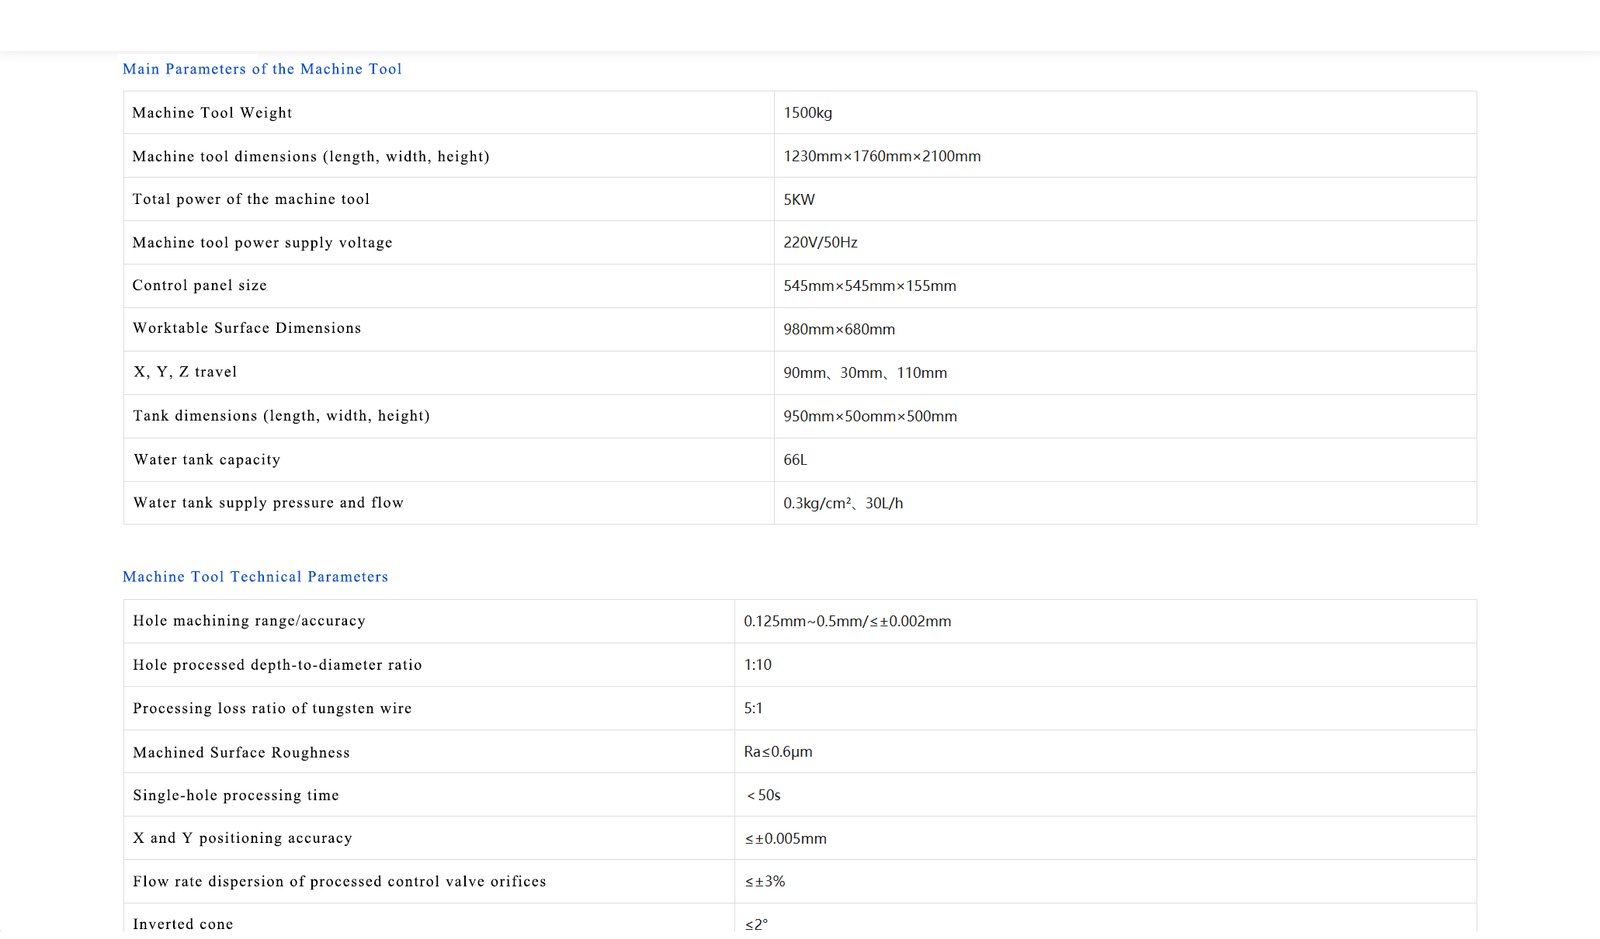Select the ≤±0.005mm positioning accuracy value

point(785,839)
